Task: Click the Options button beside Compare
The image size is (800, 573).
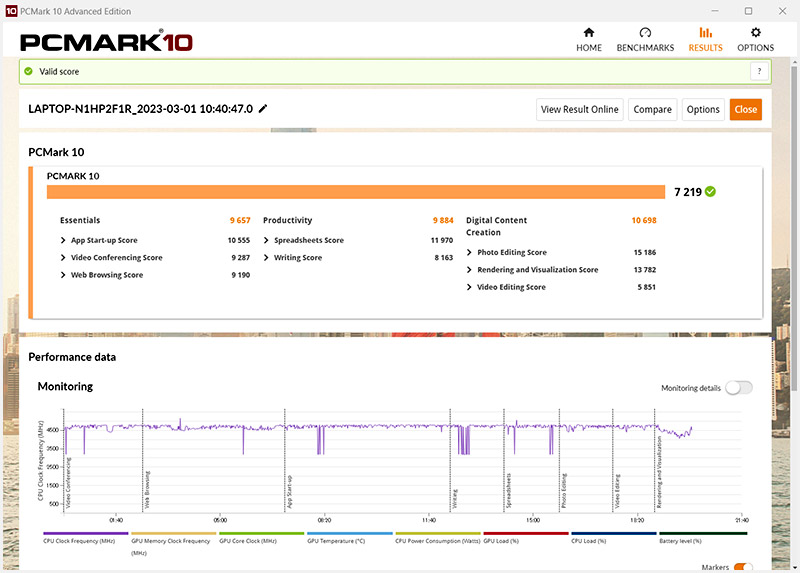Action: (x=703, y=110)
